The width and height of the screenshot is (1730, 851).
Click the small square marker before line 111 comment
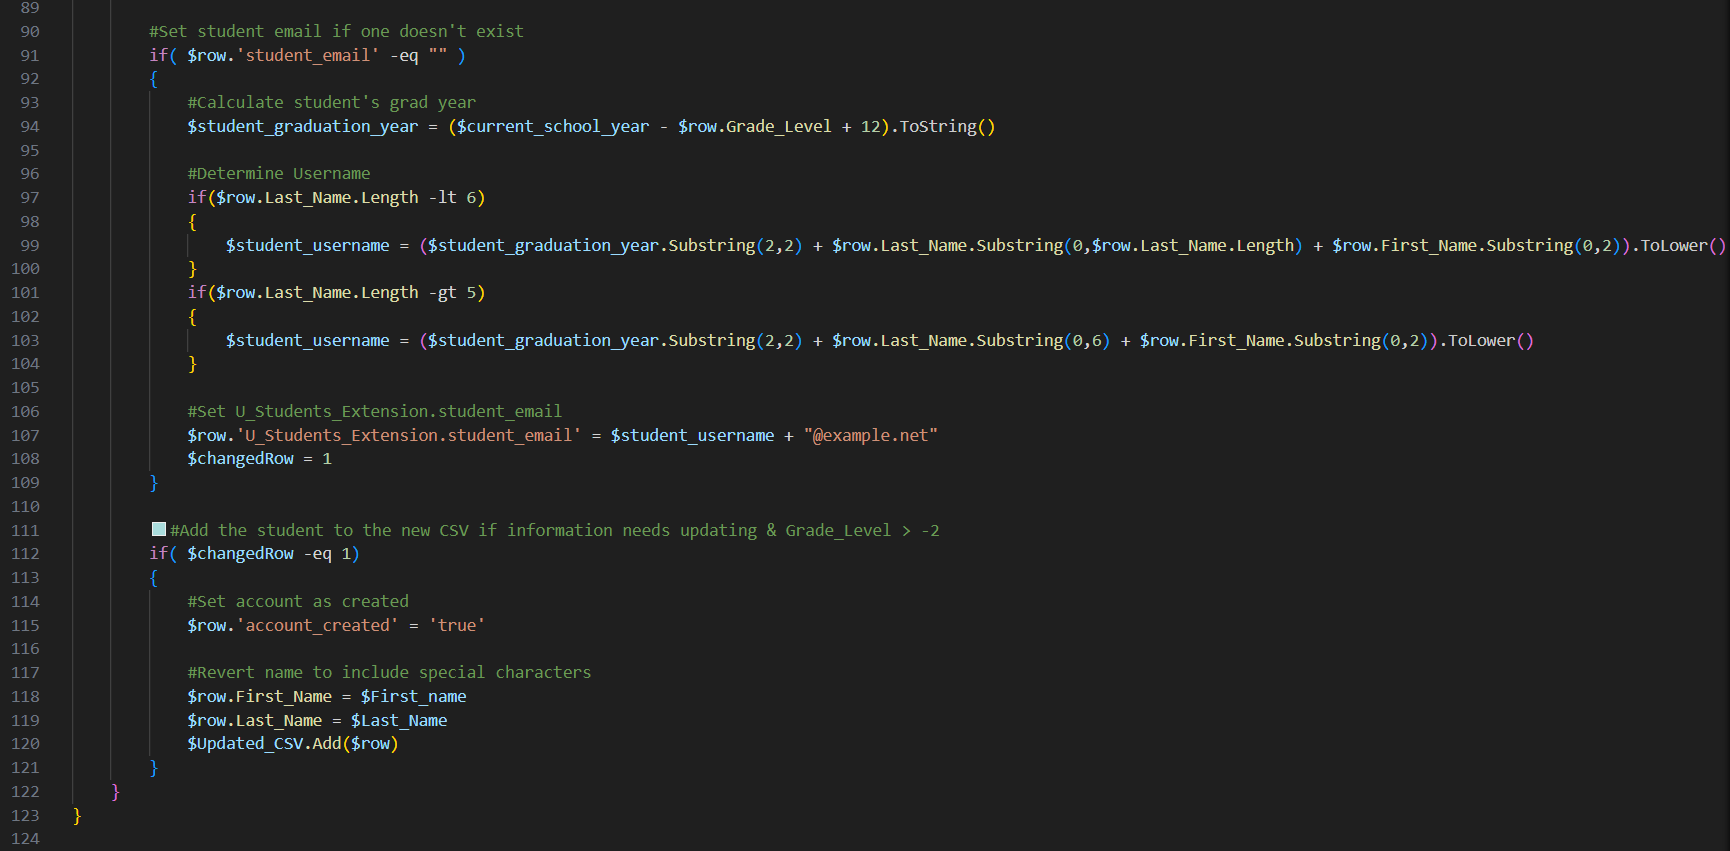[159, 530]
